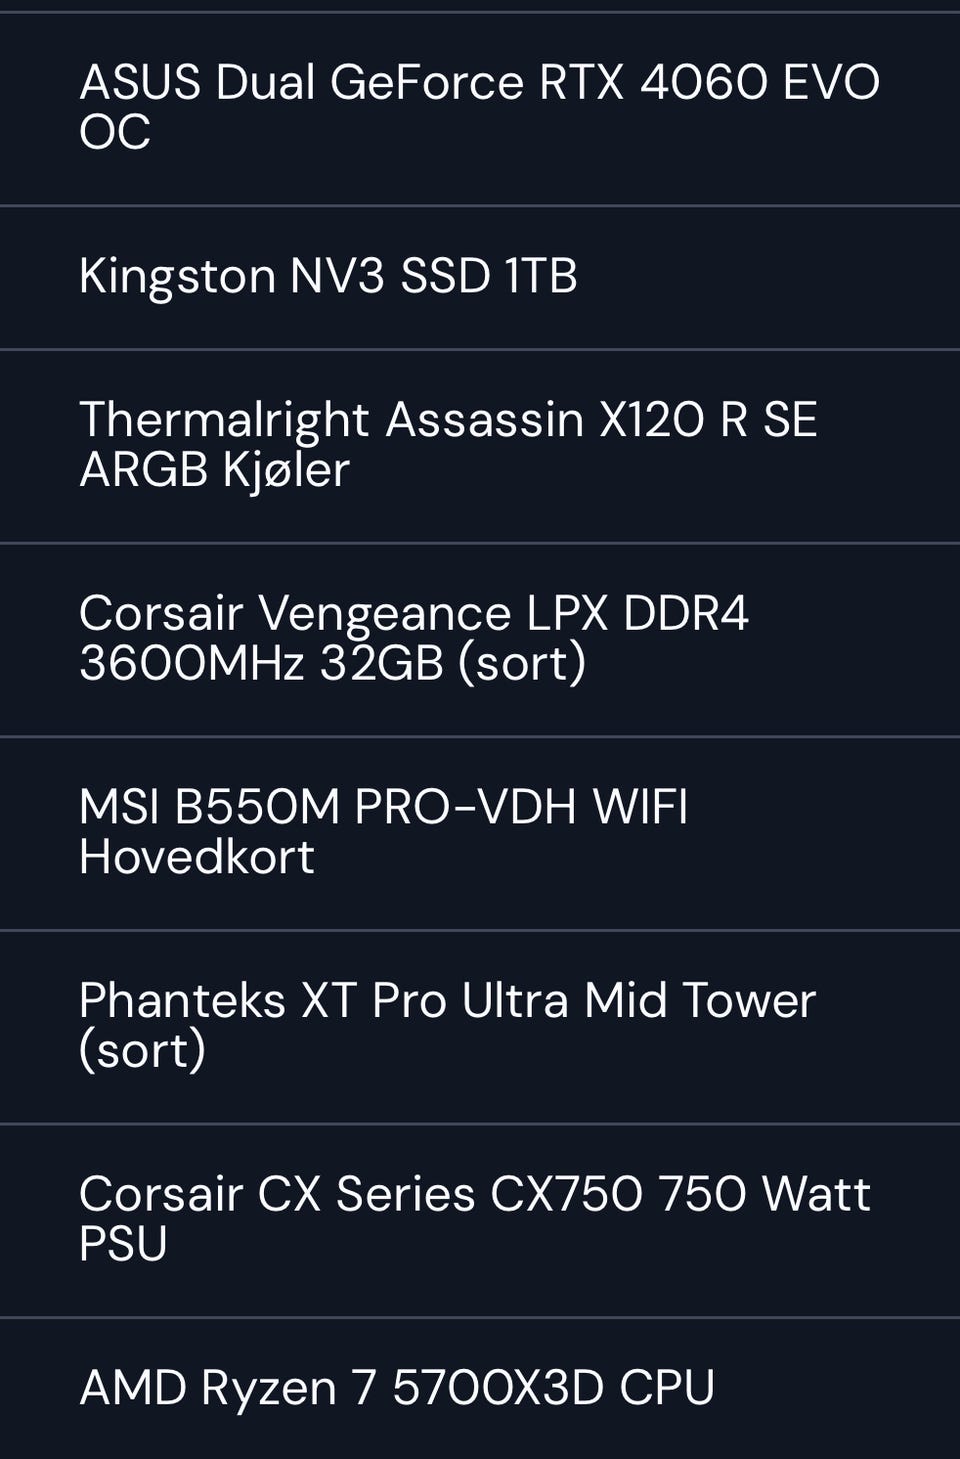The height and width of the screenshot is (1459, 960).
Task: Click the 'ARGB Kjøler' text line
Action: pos(214,470)
